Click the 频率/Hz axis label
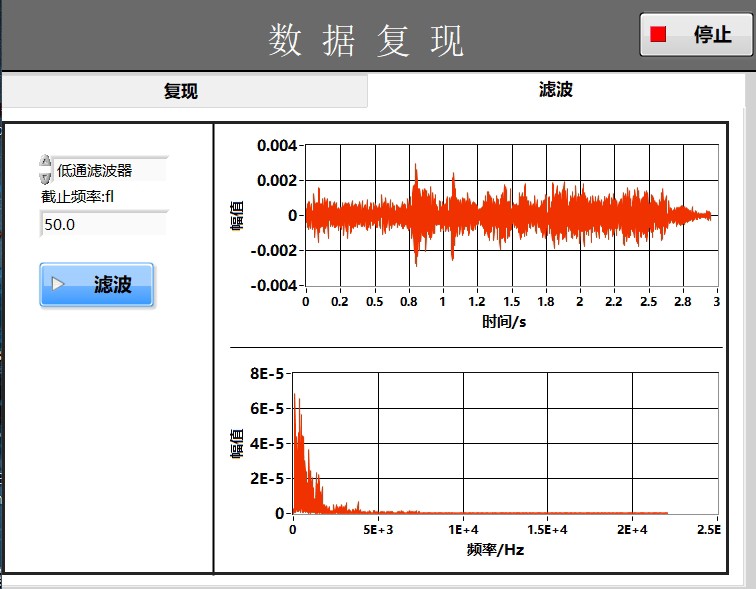This screenshot has width=756, height=589. pos(495,549)
